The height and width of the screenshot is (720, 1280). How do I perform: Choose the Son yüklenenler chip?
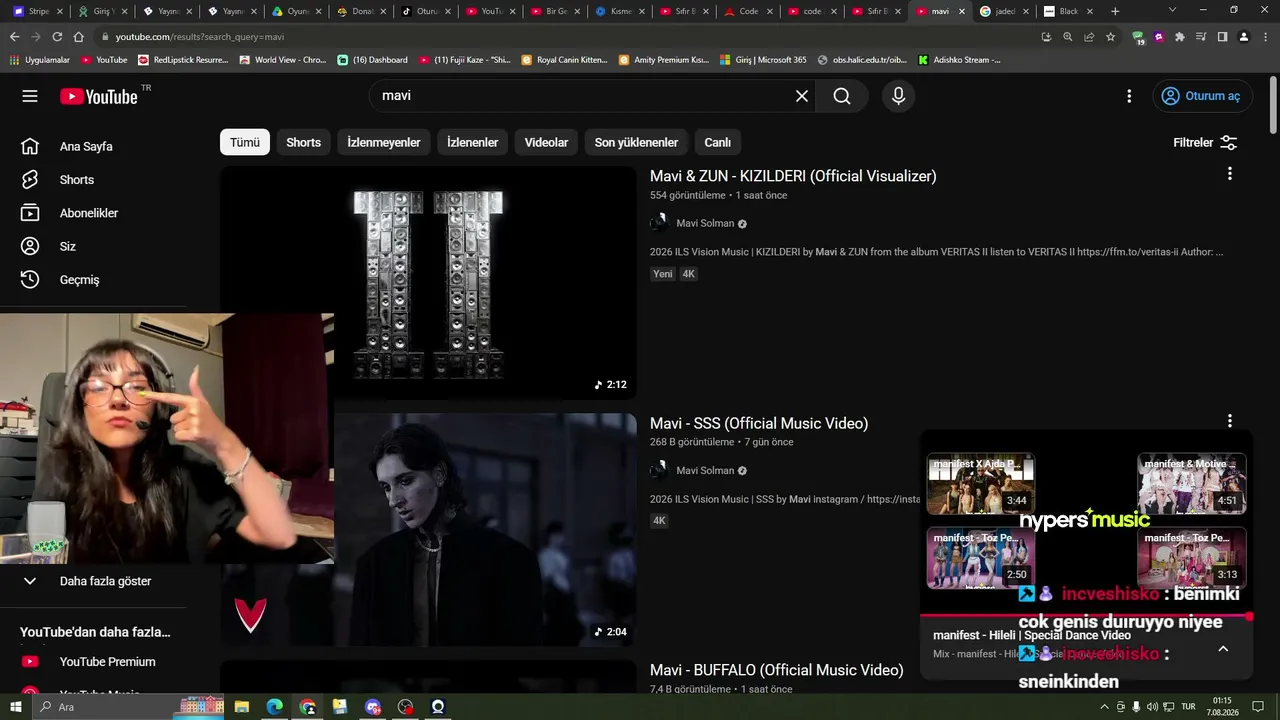(636, 142)
